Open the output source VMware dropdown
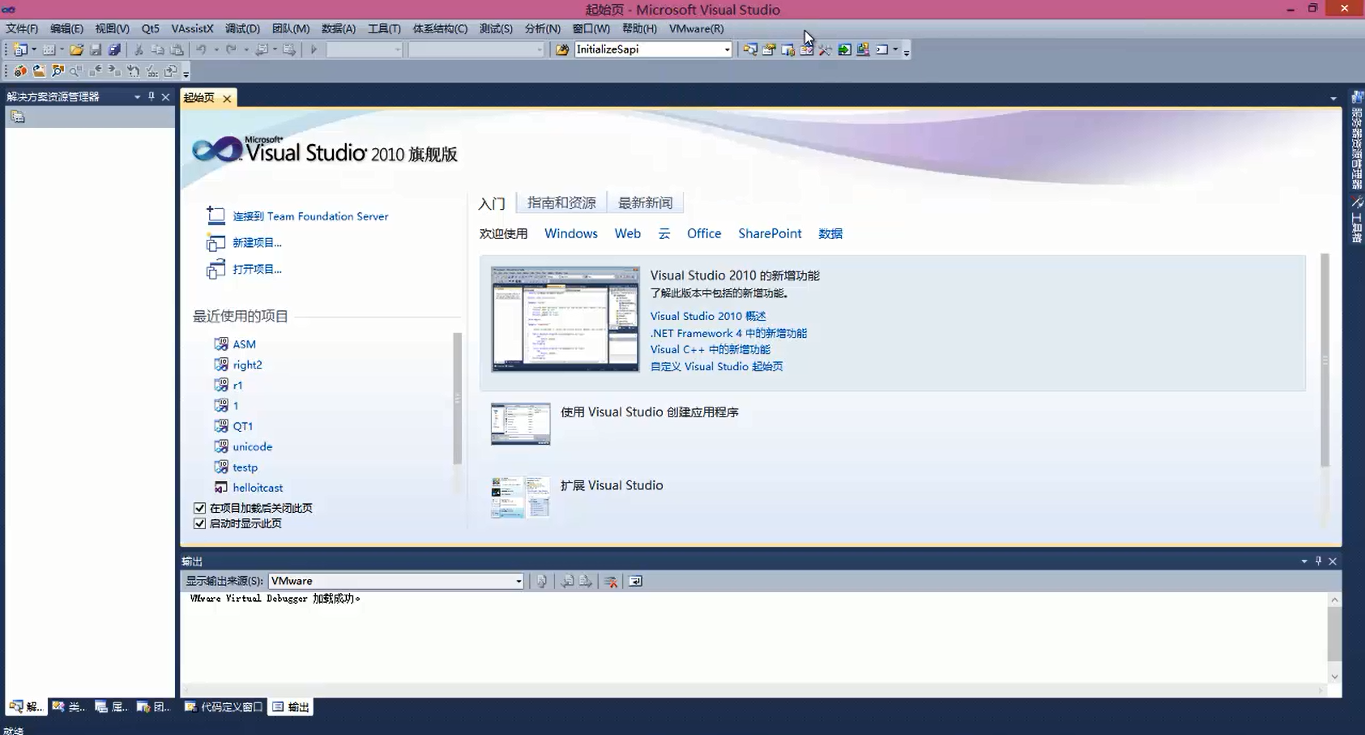1365x735 pixels. tap(518, 581)
